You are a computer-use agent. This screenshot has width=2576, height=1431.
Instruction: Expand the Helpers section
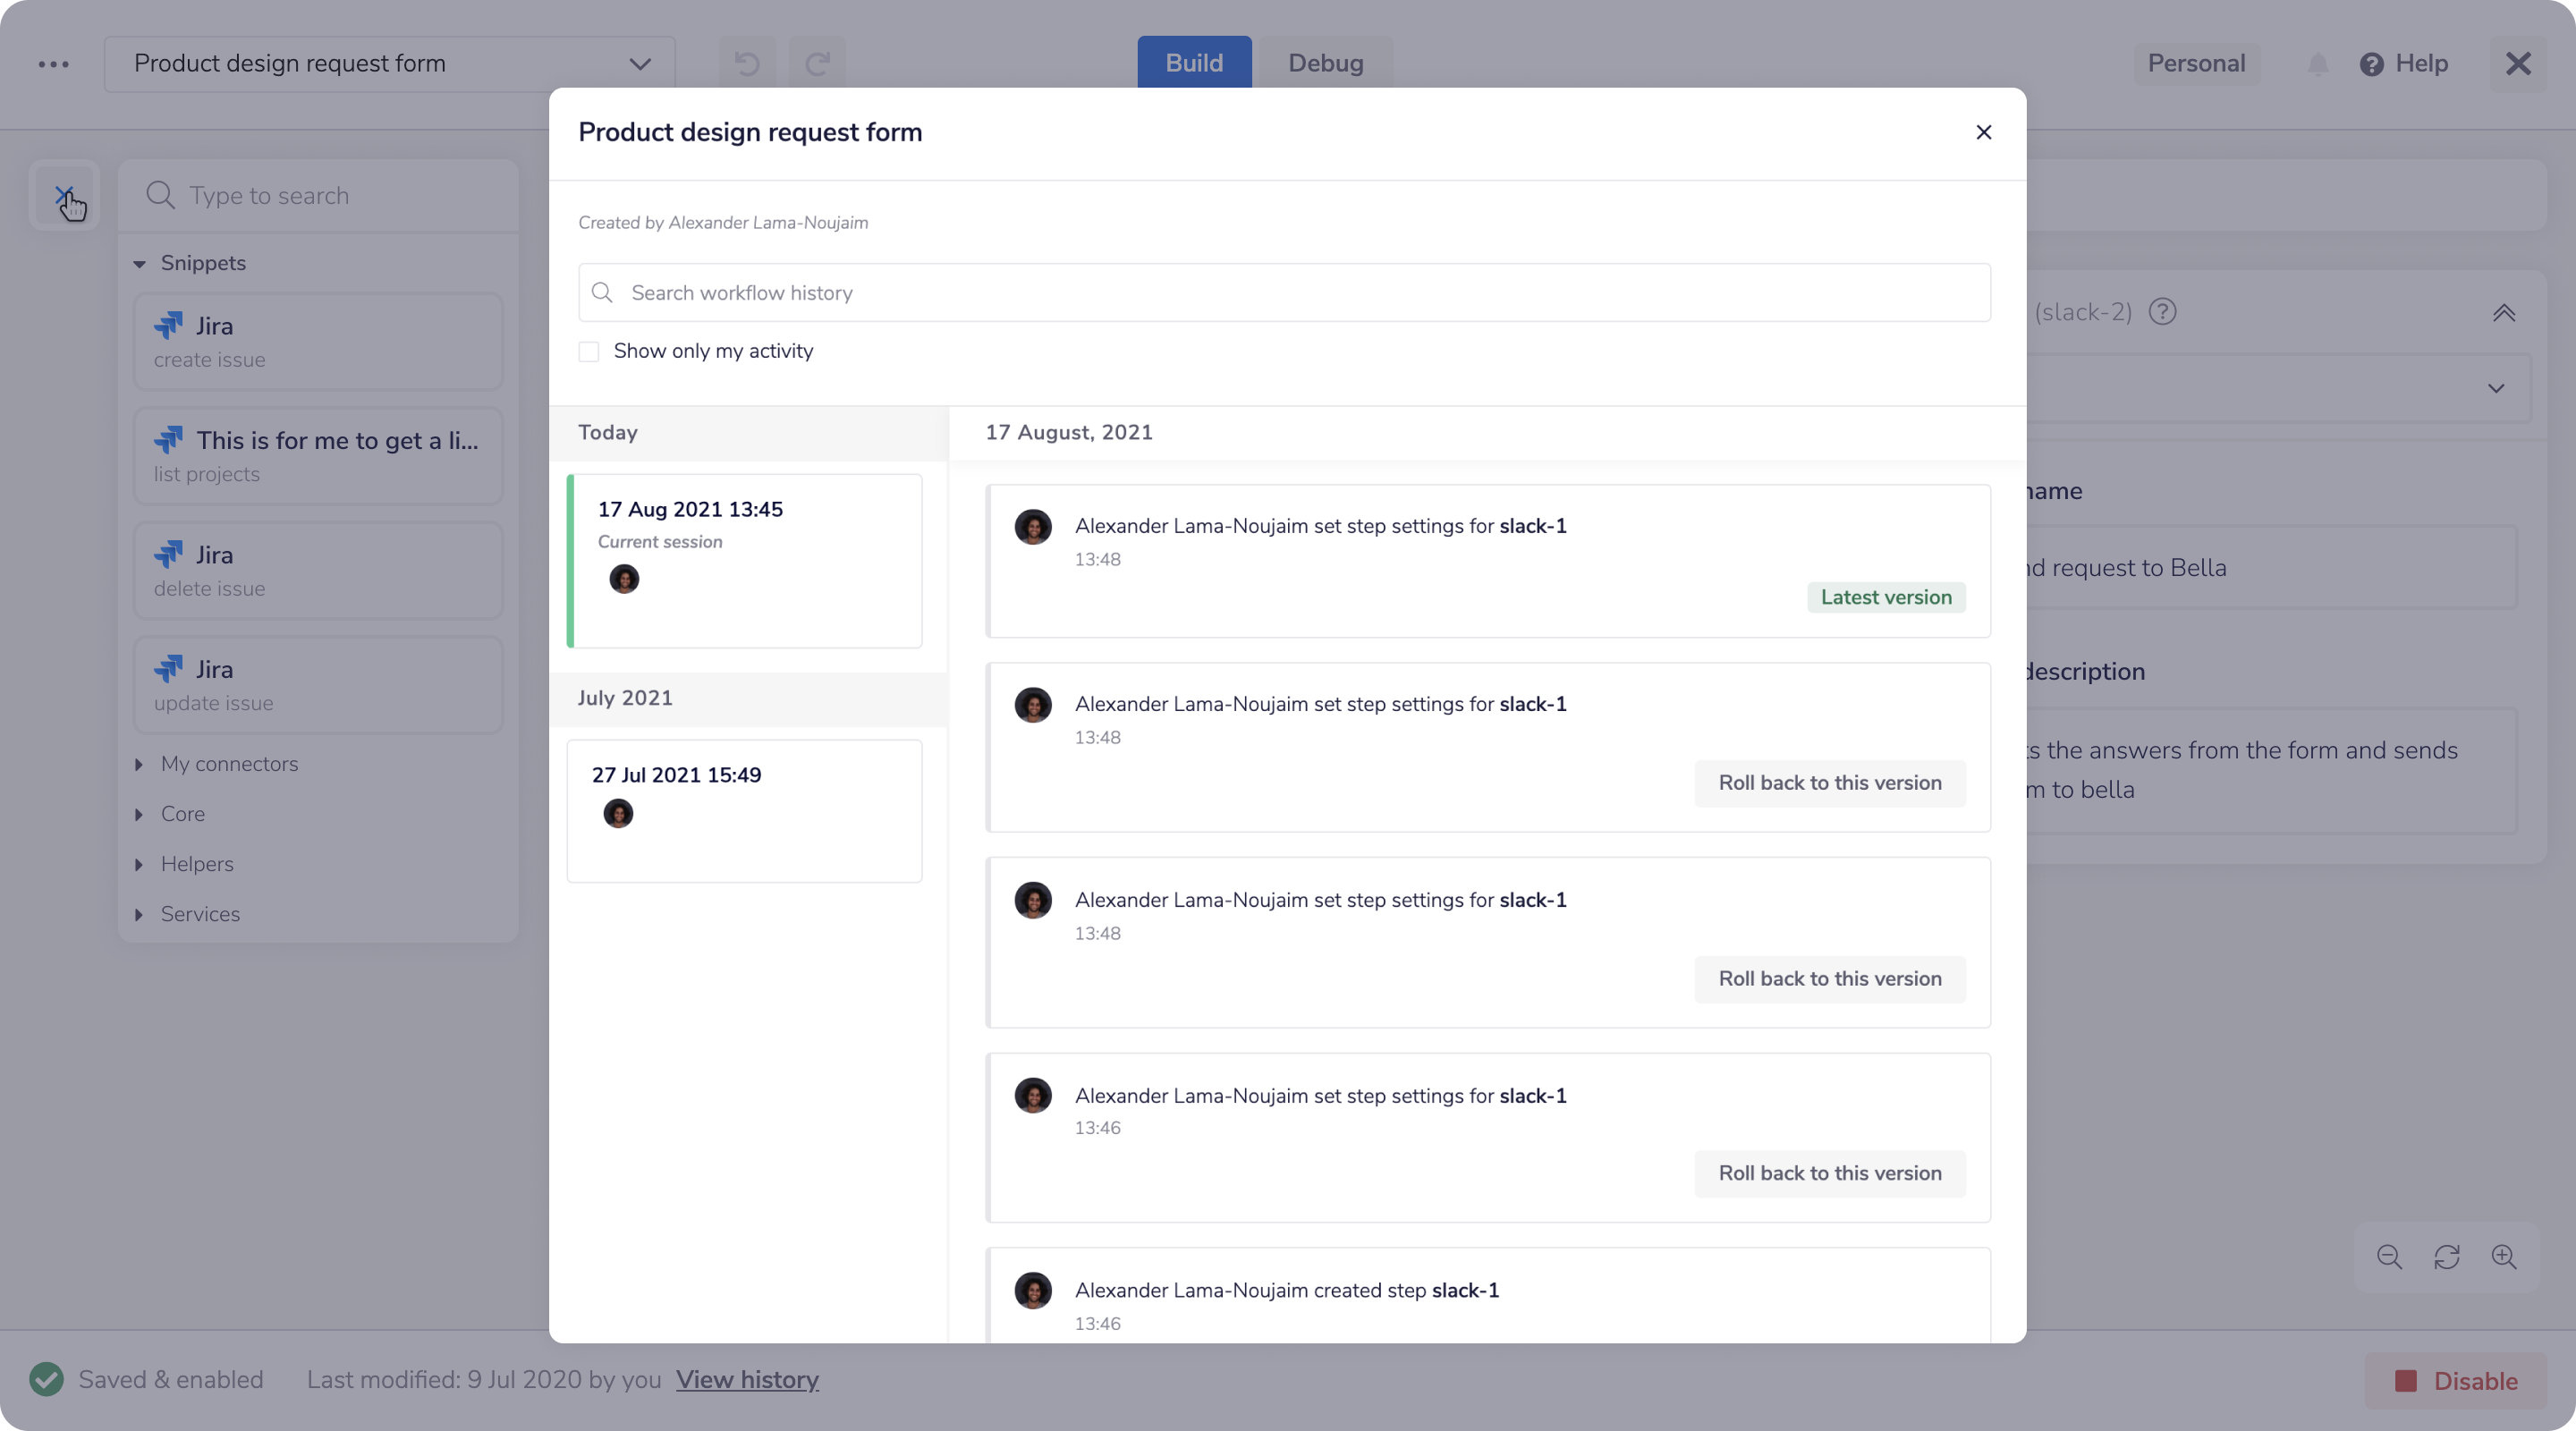[139, 864]
